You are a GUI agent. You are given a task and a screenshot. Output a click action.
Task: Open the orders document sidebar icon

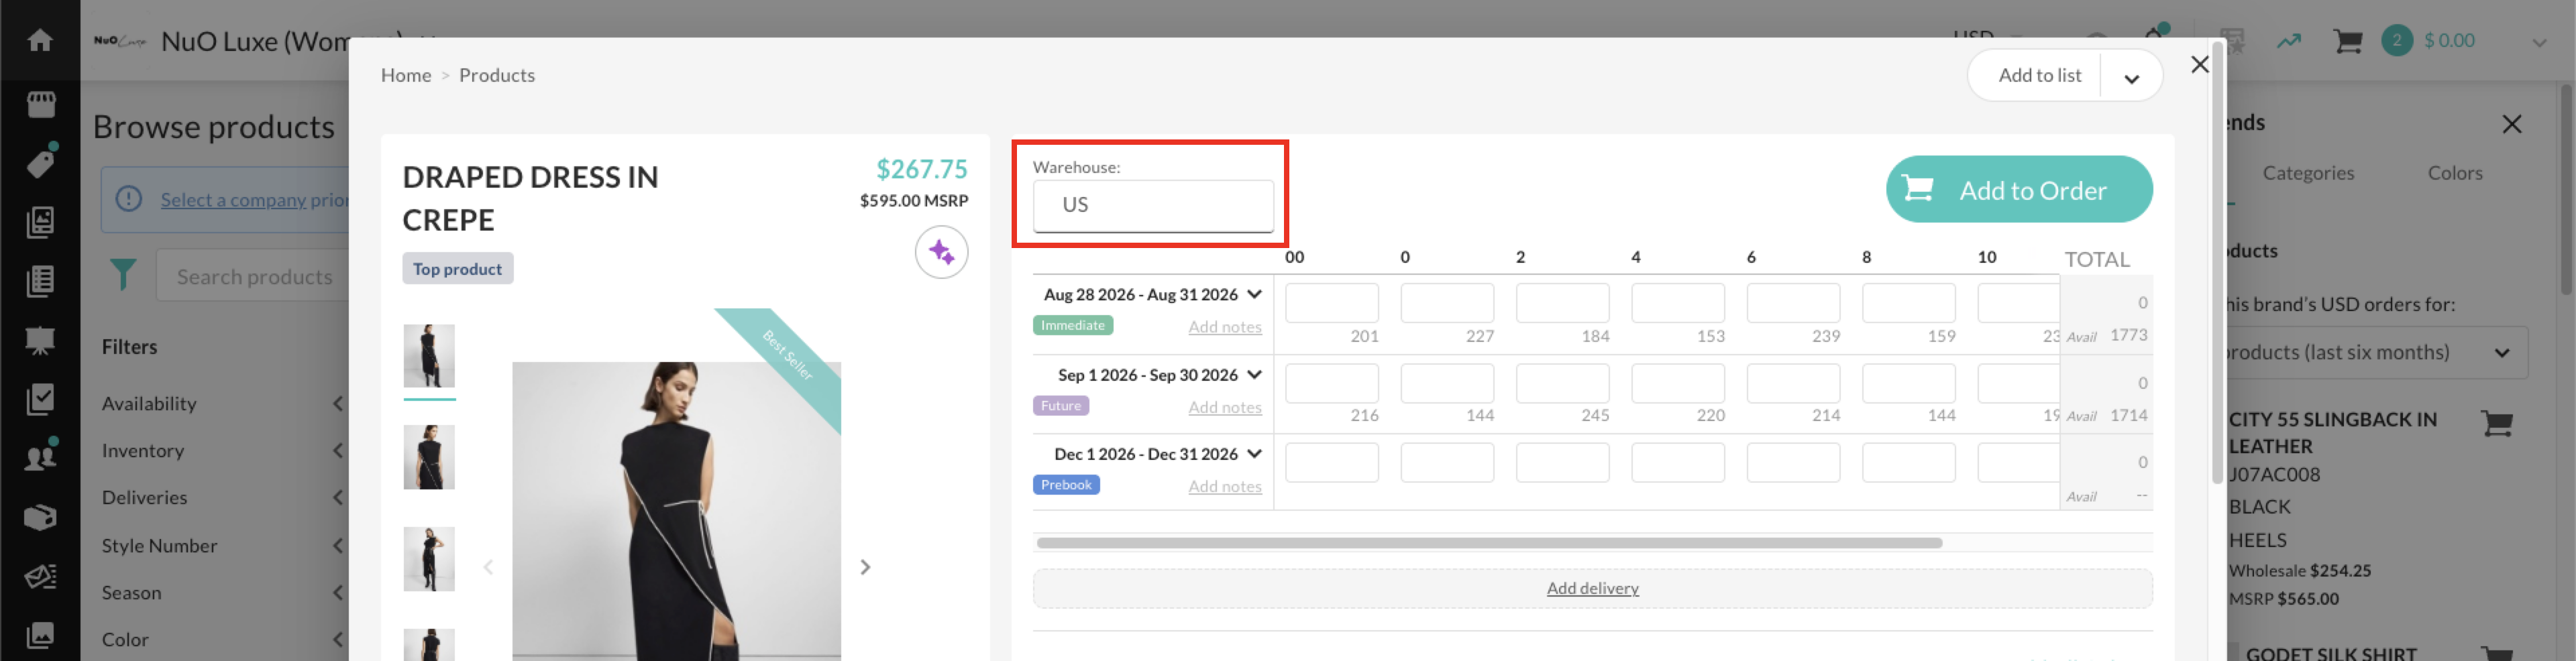click(x=40, y=281)
